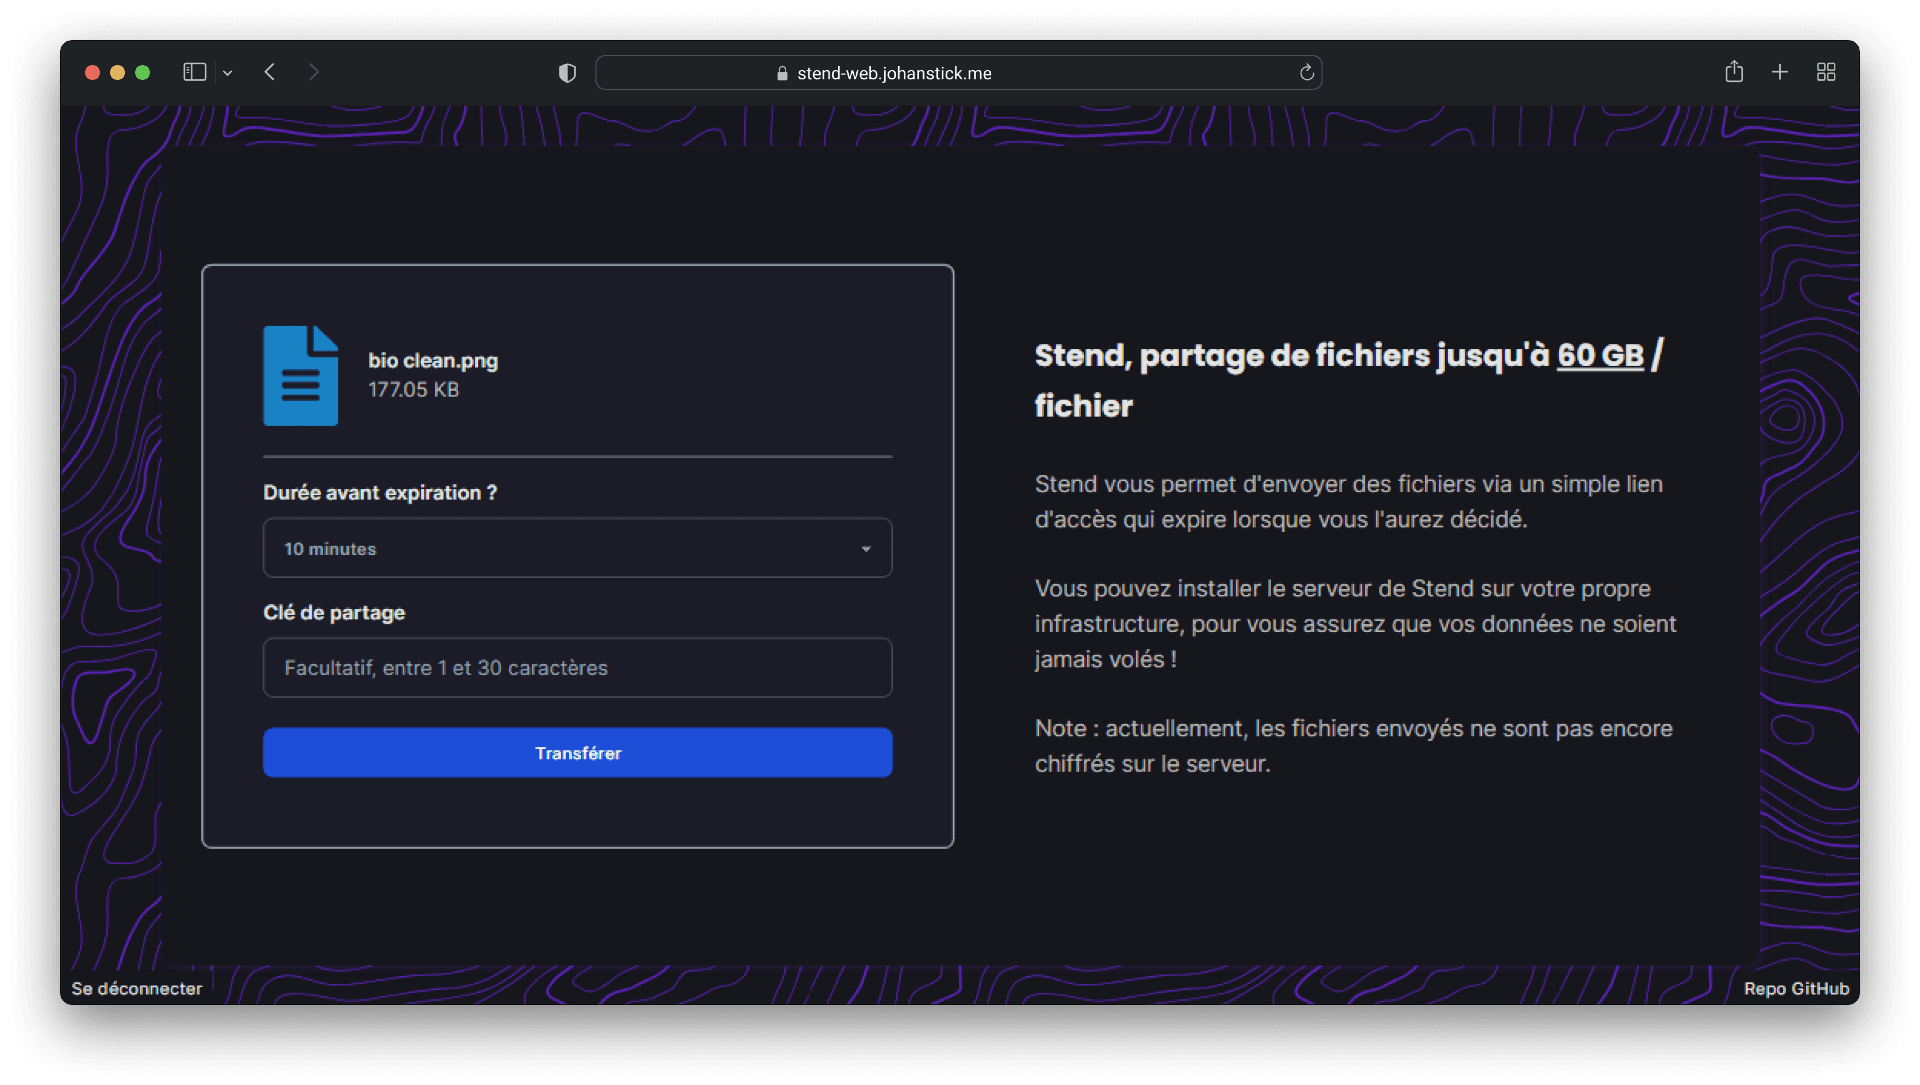
Task: Open a new tab with the plus icon
Action: pos(1780,72)
